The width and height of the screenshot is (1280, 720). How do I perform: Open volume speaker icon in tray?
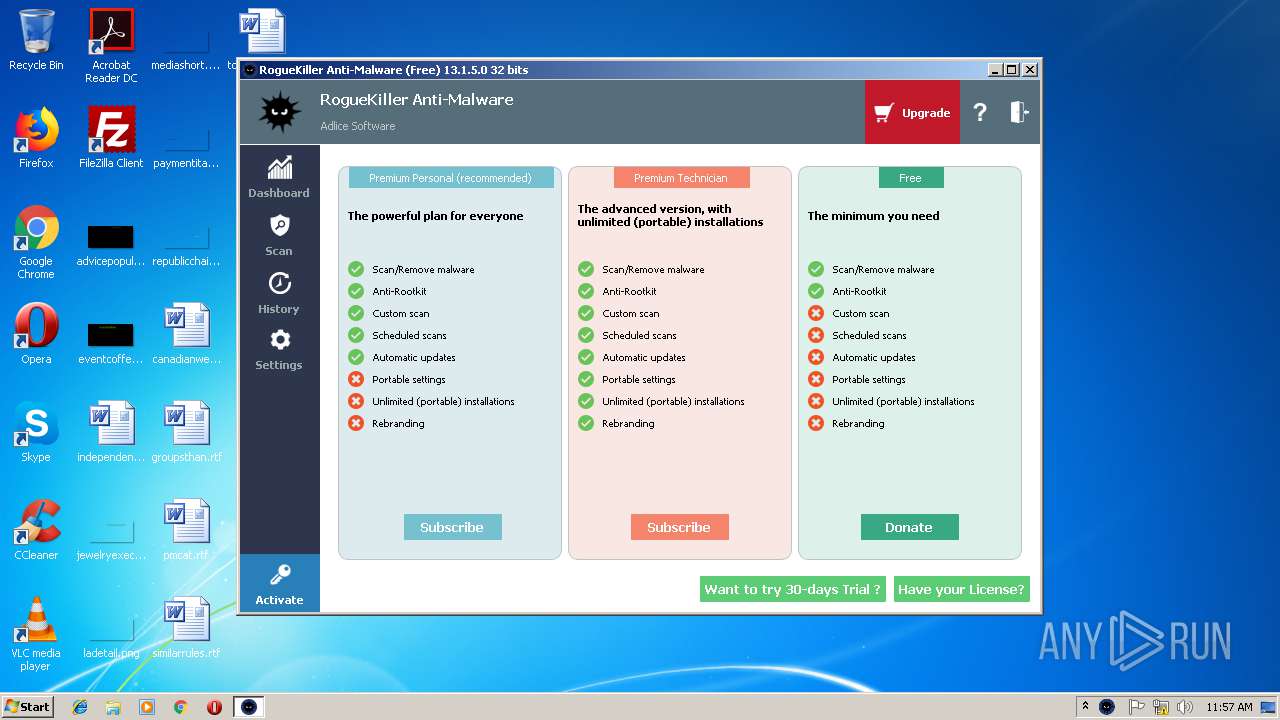click(1185, 707)
